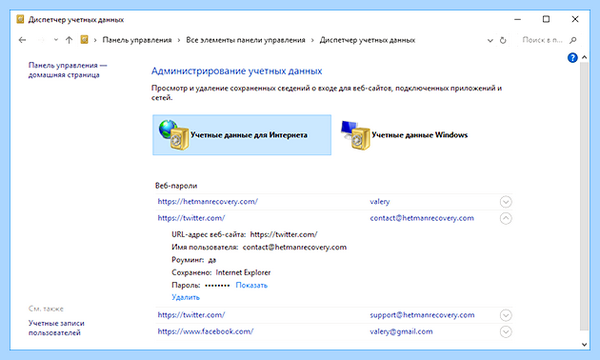This screenshot has width=600, height=360.
Task: Collapse the contact@hetmanrecovery.com Twitter entry
Action: coord(506,218)
